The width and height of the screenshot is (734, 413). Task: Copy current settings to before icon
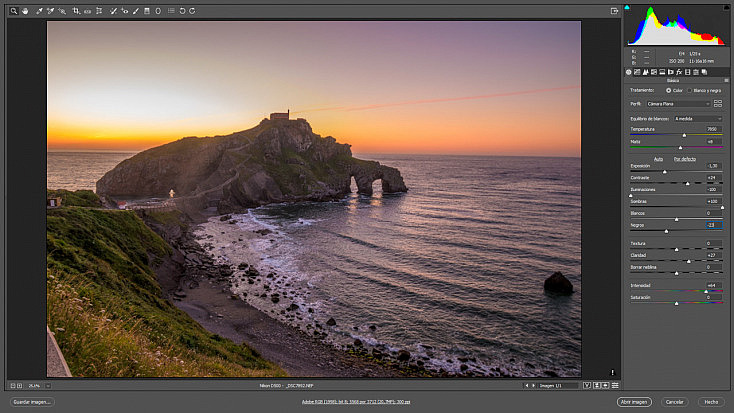click(606, 385)
